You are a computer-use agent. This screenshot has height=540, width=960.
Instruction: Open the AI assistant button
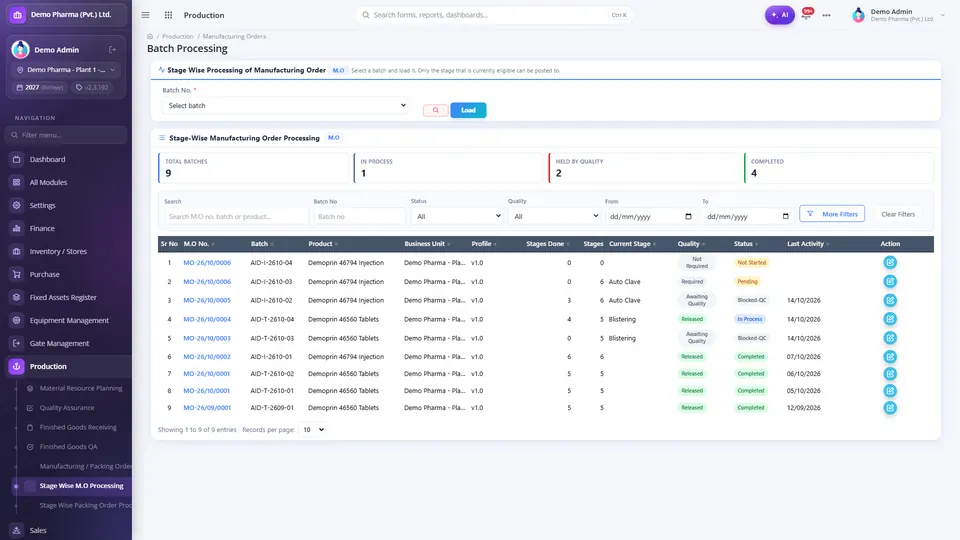(779, 15)
